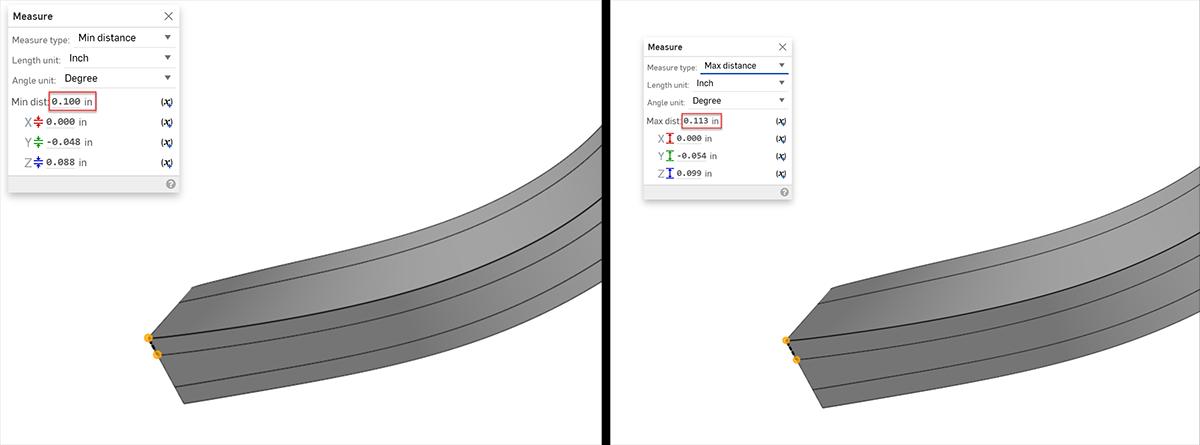This screenshot has height=445, width=1200.
Task: Click variable icon next to Y -0.048 in
Action: click(x=167, y=142)
